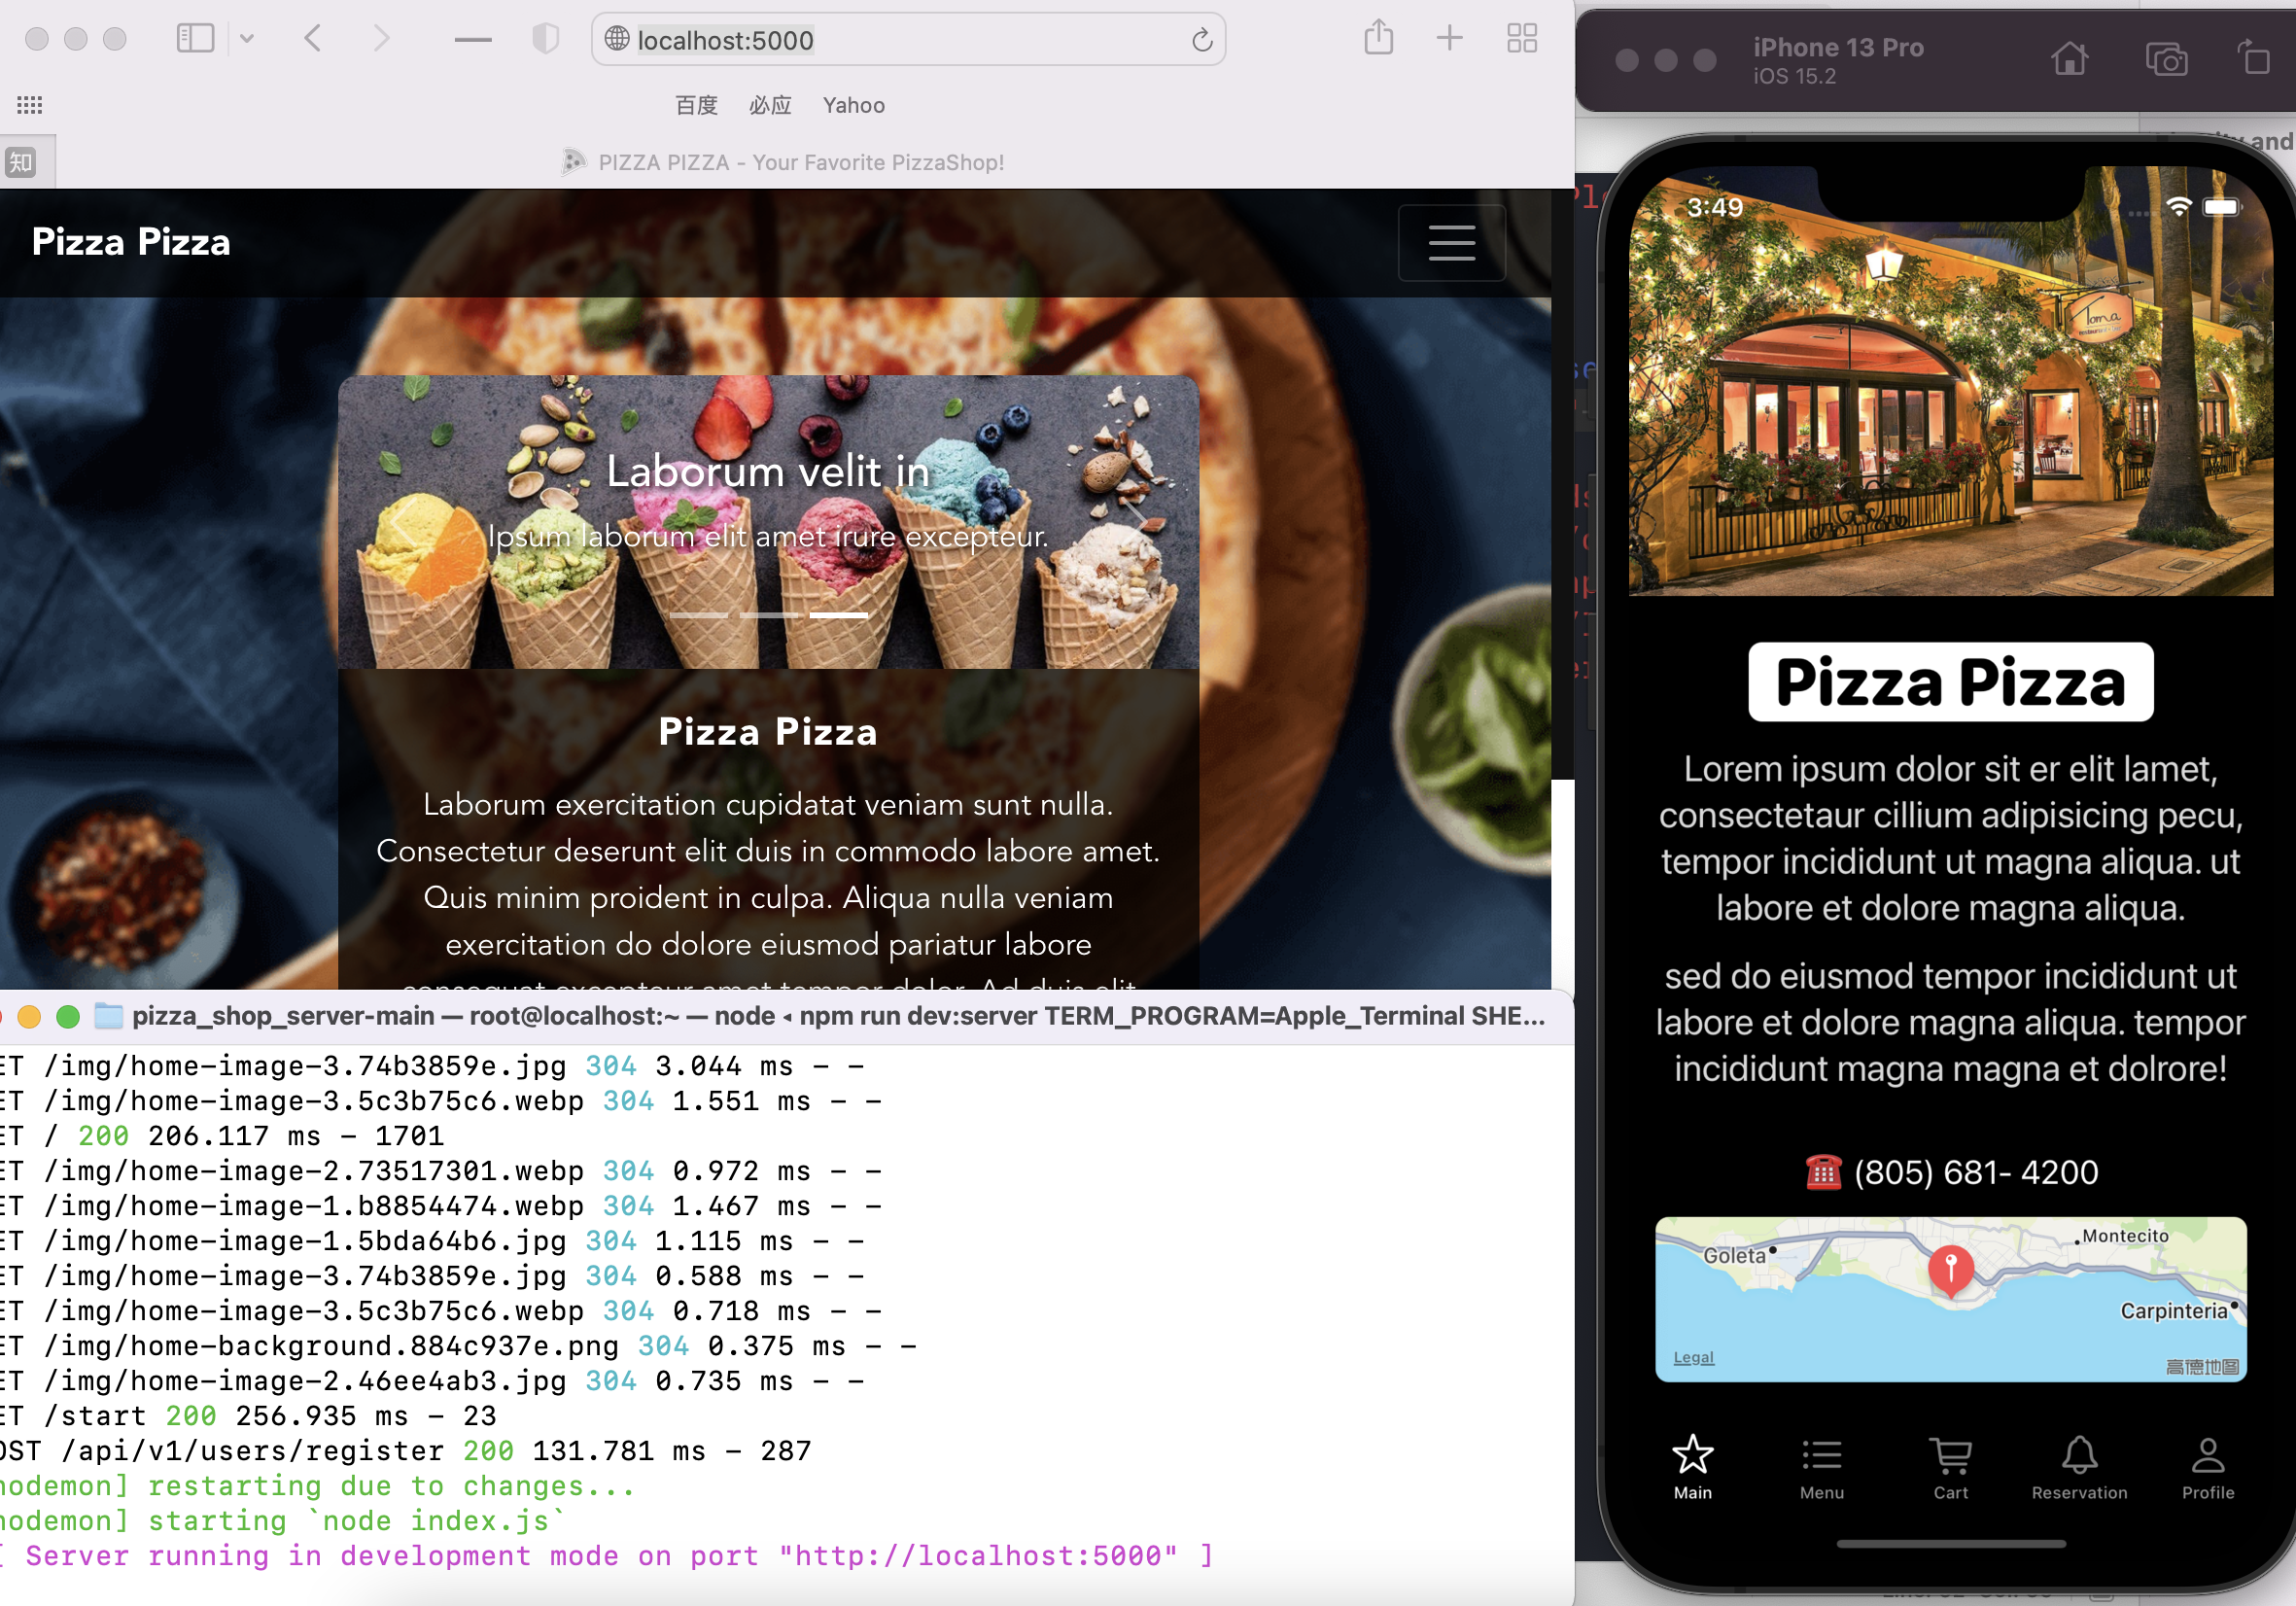The height and width of the screenshot is (1606, 2296).
Task: Tap the phone number (805) 681-4200
Action: coord(1975,1171)
